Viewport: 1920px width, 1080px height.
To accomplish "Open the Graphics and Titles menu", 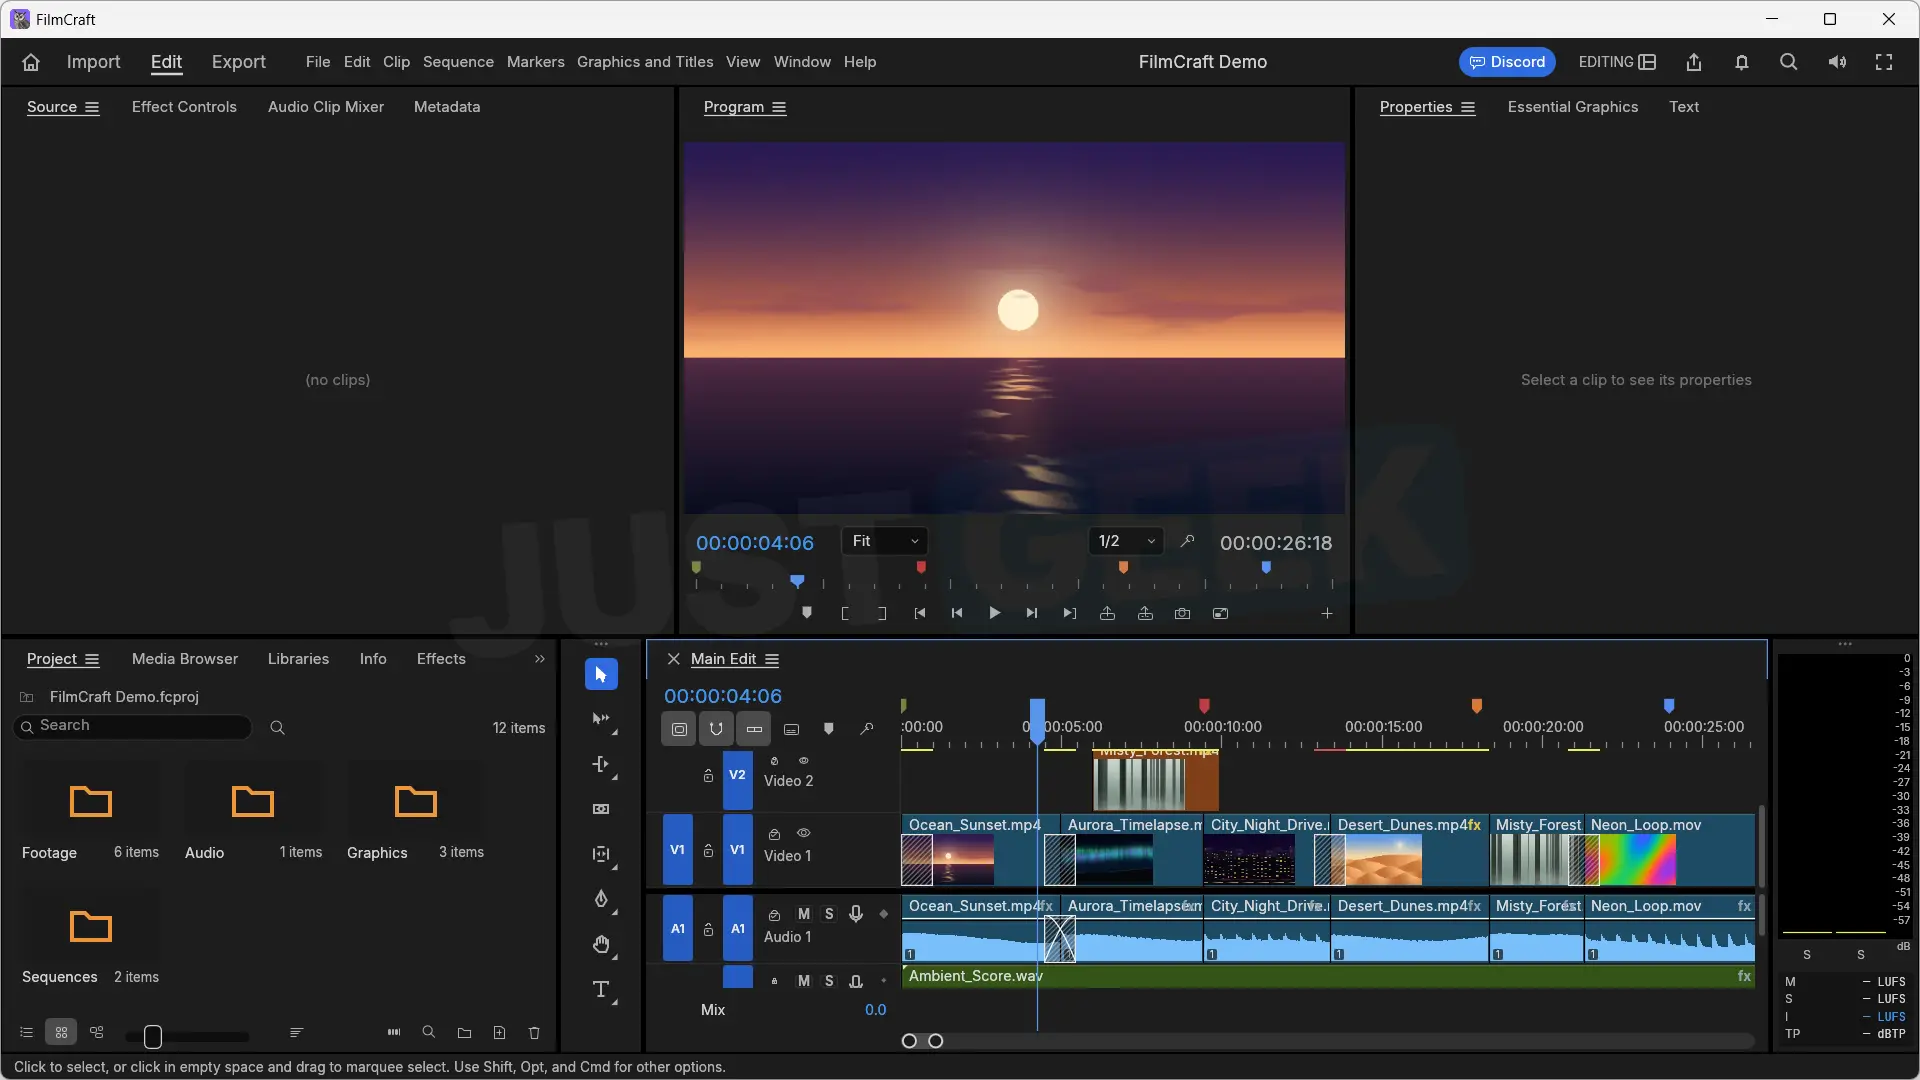I will point(645,62).
